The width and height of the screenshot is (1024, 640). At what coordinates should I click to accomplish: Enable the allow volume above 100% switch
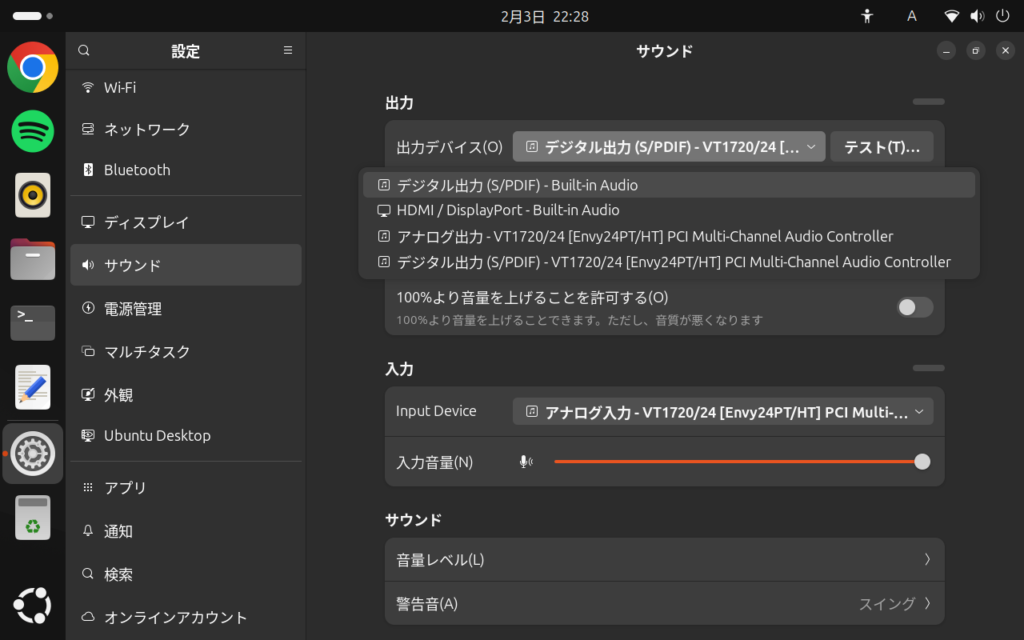click(x=914, y=307)
